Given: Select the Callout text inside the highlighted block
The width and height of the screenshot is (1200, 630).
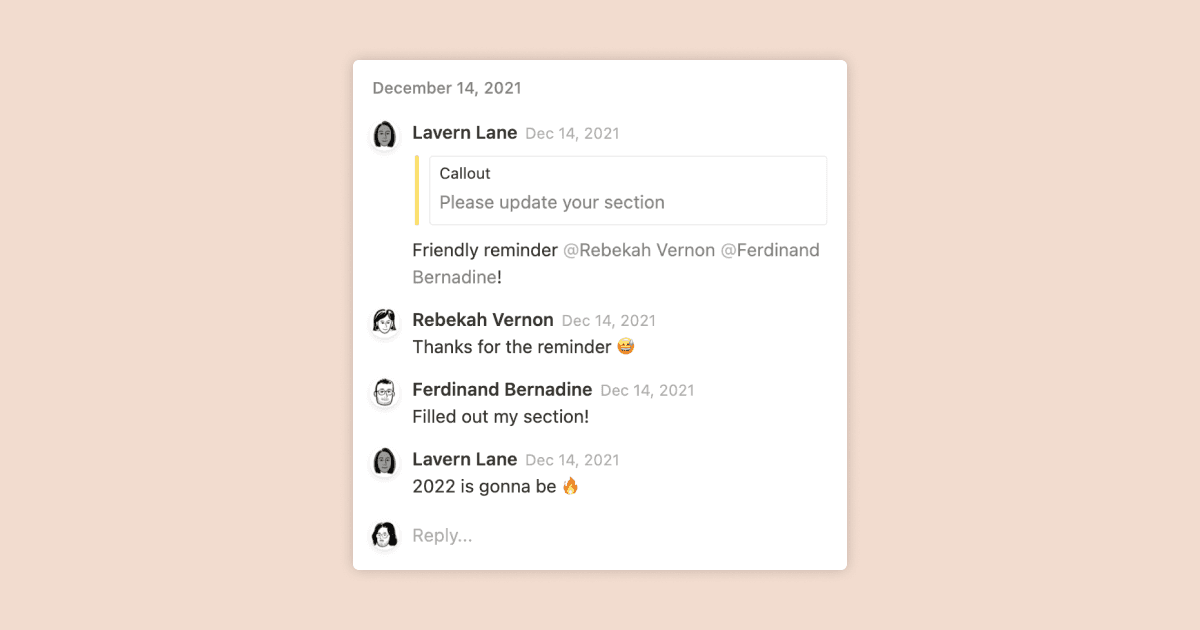Looking at the screenshot, I should (464, 173).
